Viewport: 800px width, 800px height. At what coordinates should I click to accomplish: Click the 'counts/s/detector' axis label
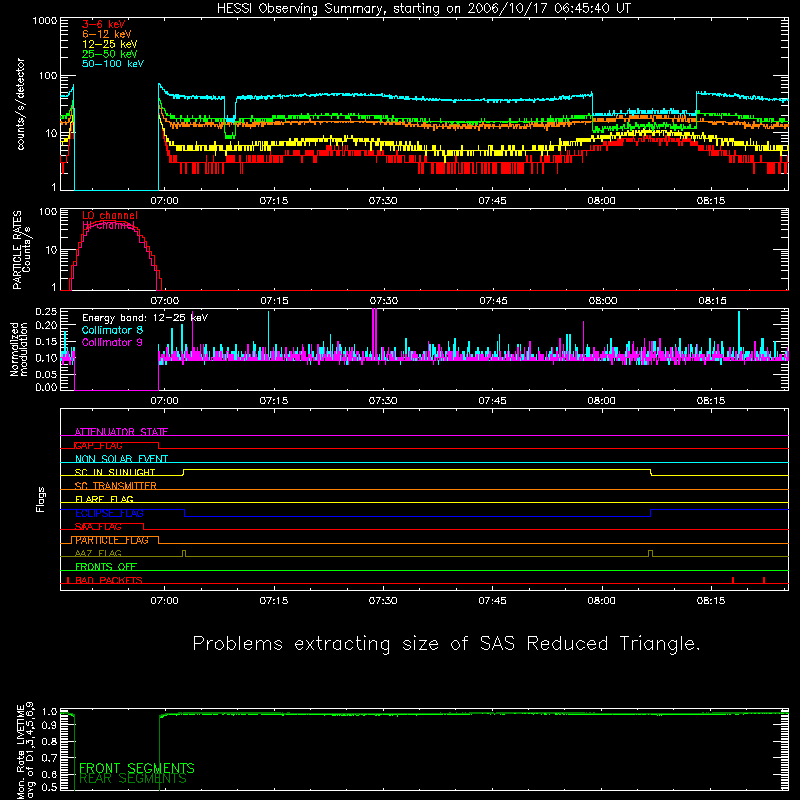coord(21,104)
